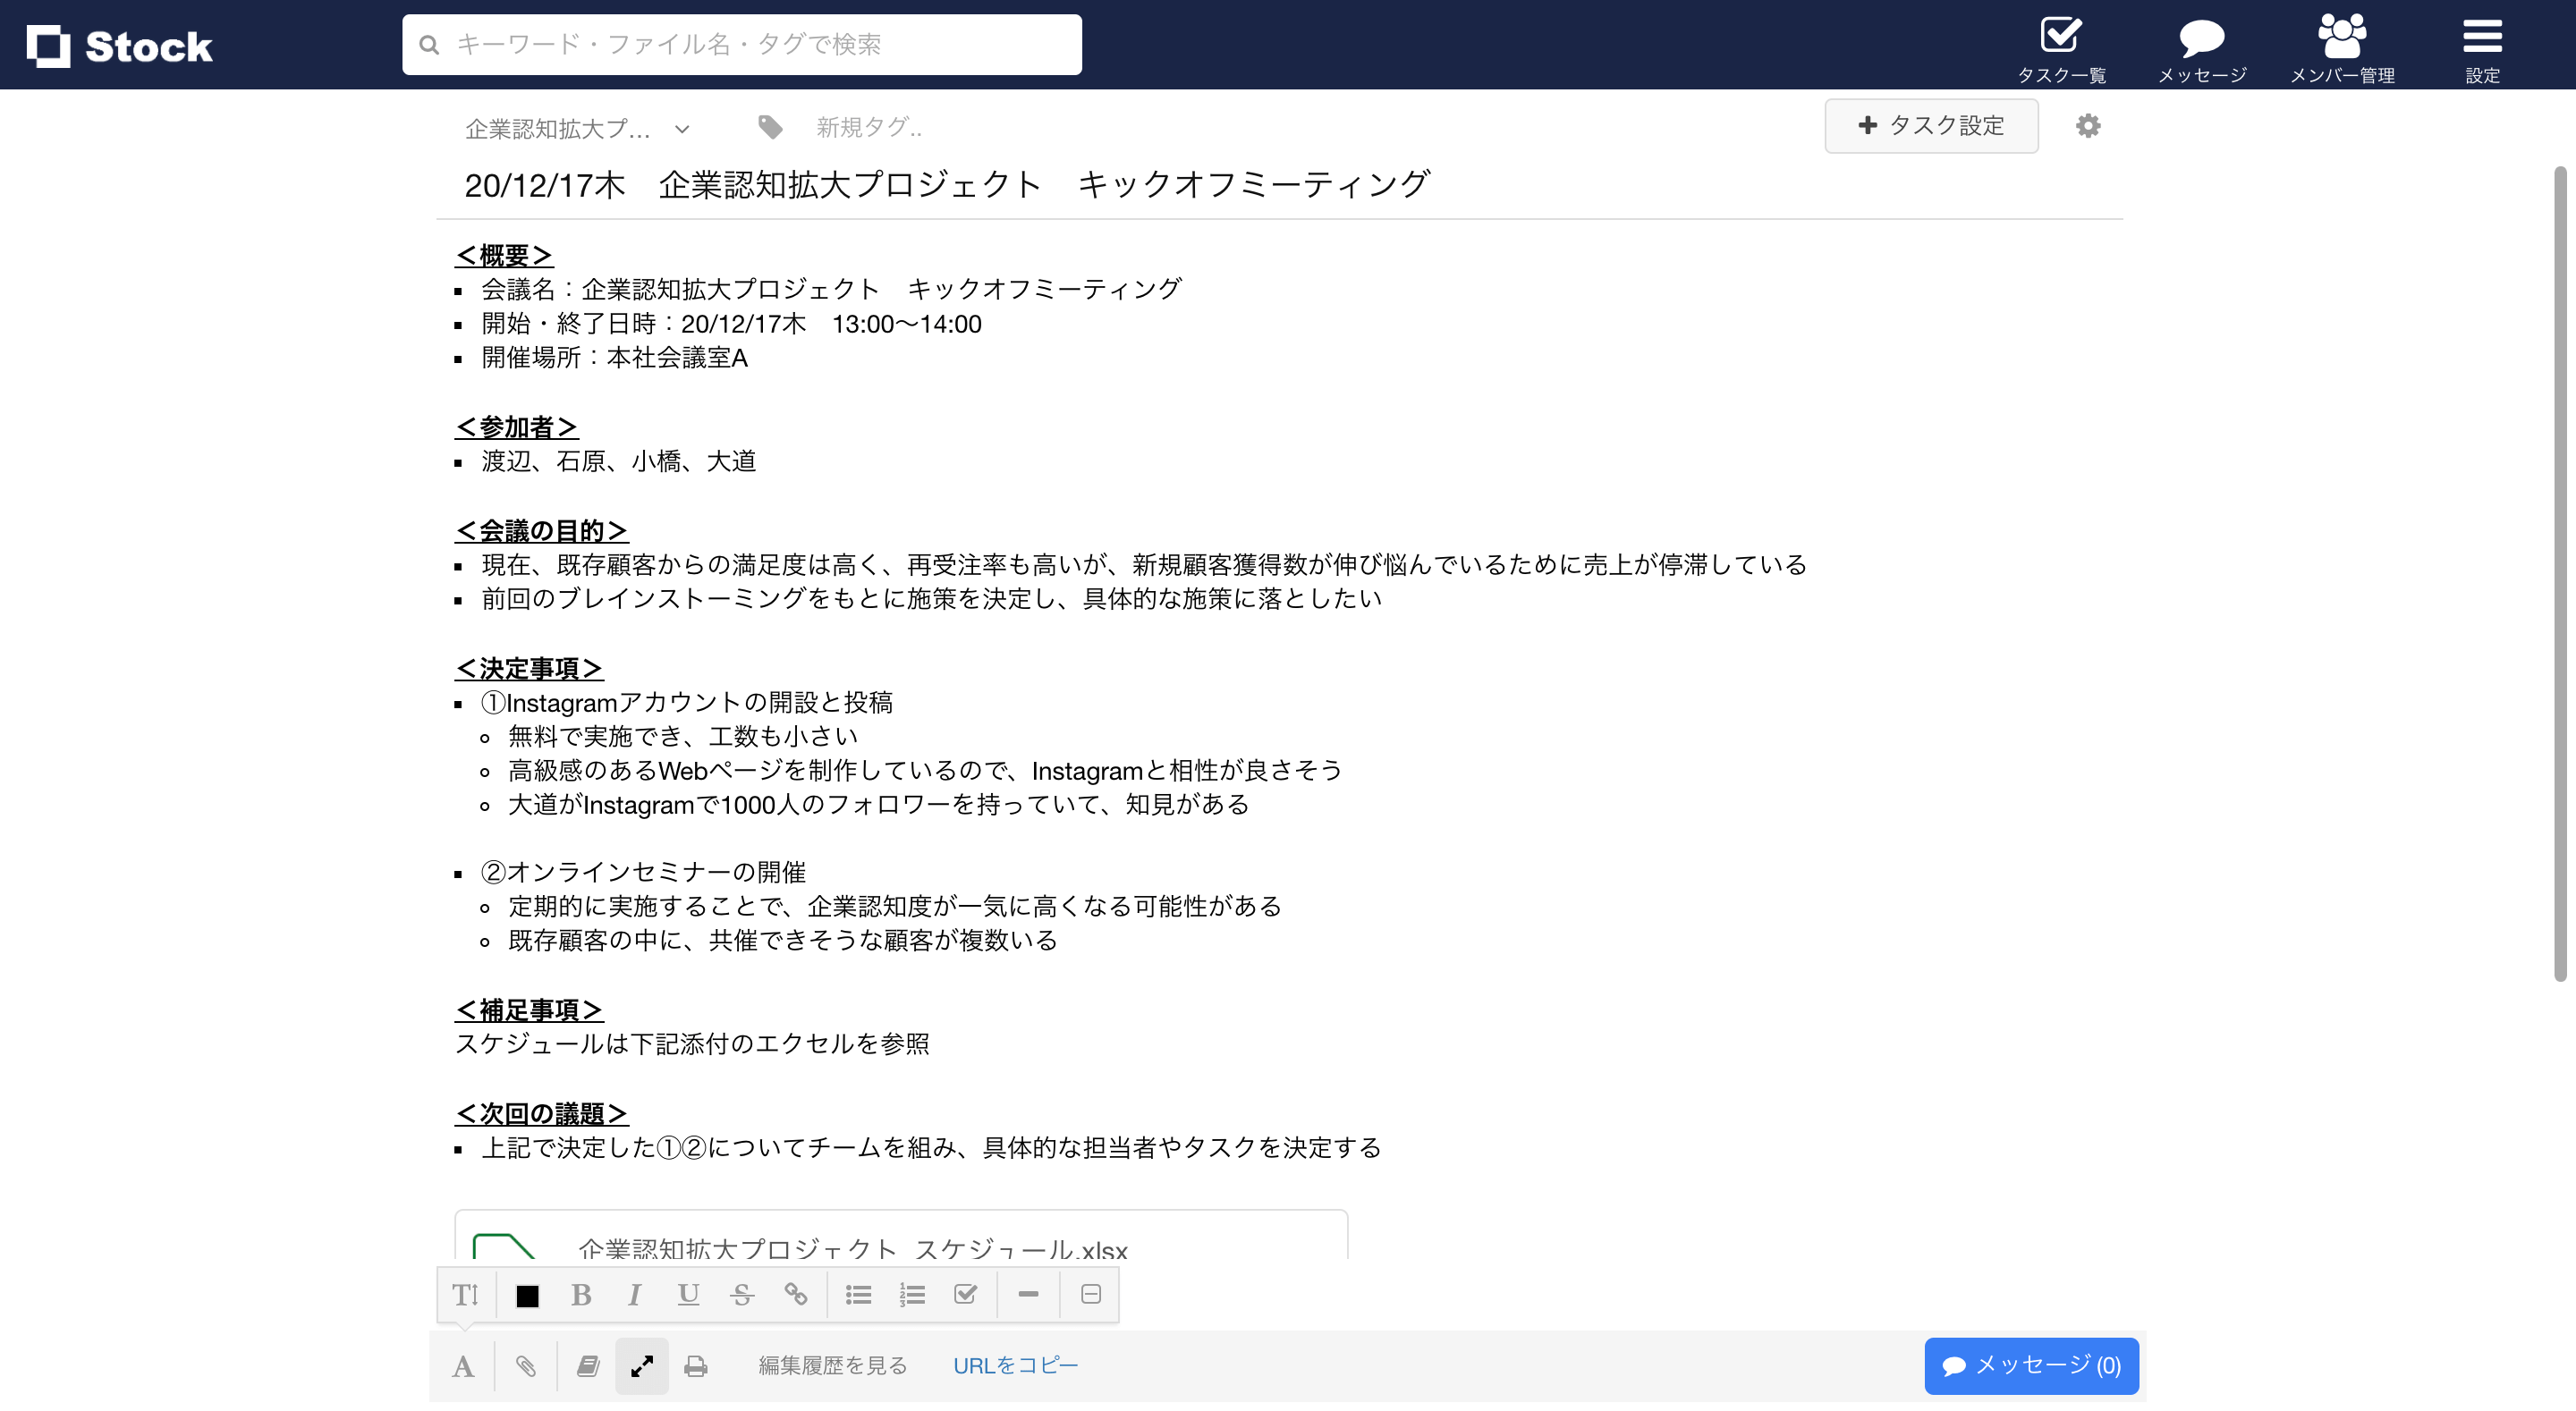Image resolution: width=2576 pixels, height=1411 pixels.
Task: Click the keyword search field
Action: pos(741,44)
